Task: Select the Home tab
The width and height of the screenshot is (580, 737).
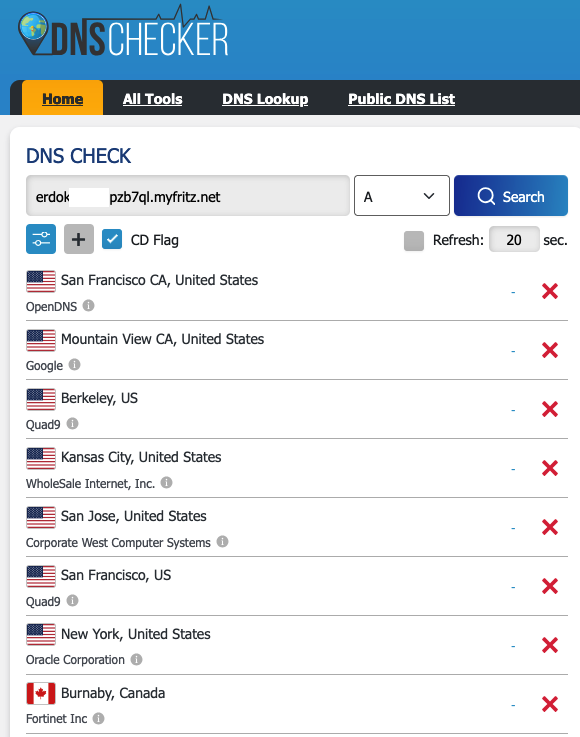Action: click(63, 98)
